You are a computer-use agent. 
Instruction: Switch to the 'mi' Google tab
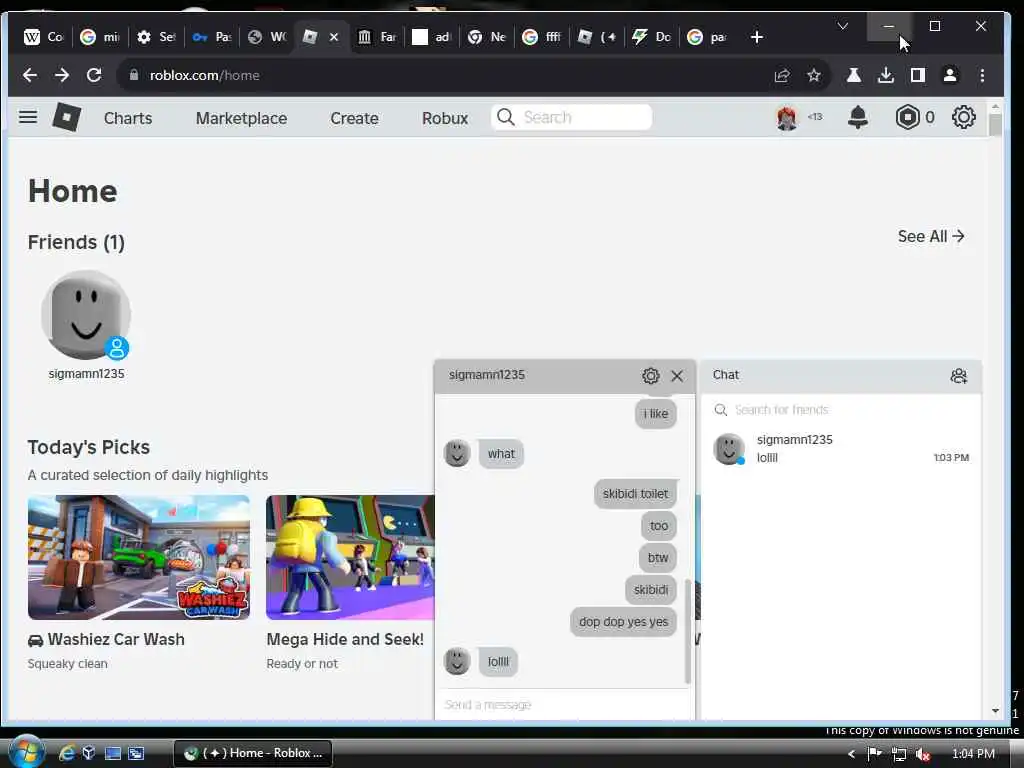click(x=100, y=37)
